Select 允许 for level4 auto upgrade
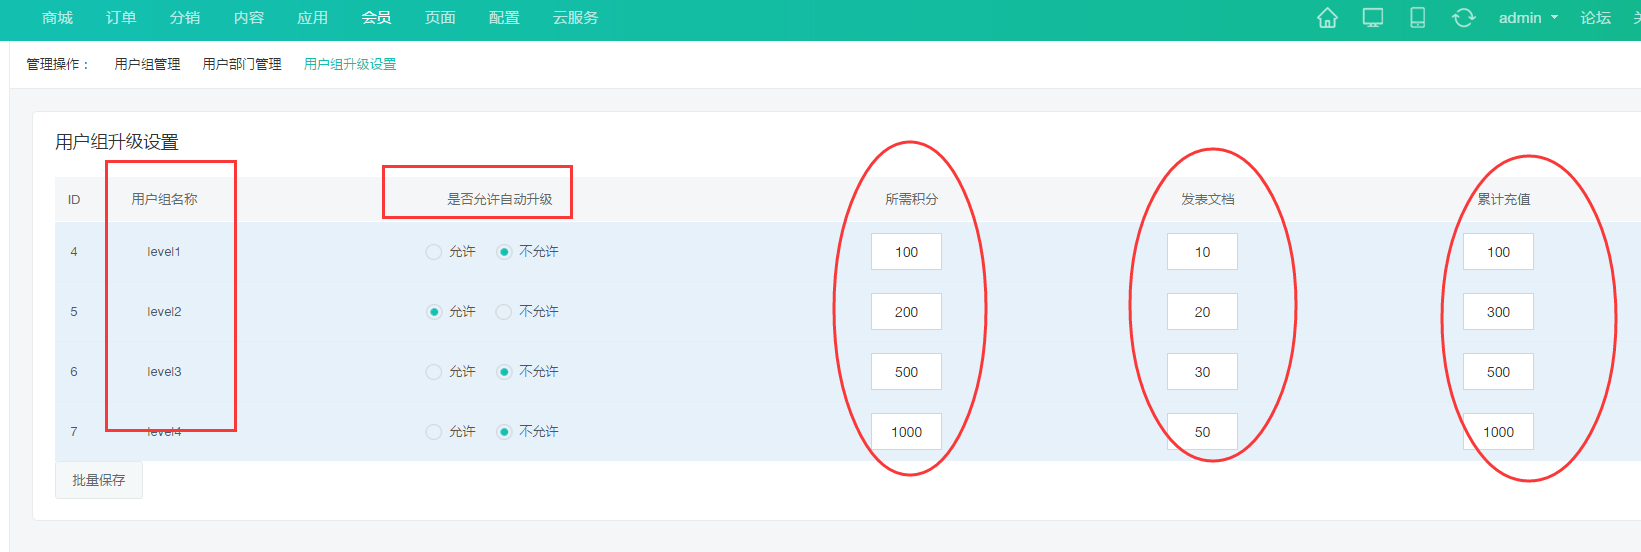 433,432
